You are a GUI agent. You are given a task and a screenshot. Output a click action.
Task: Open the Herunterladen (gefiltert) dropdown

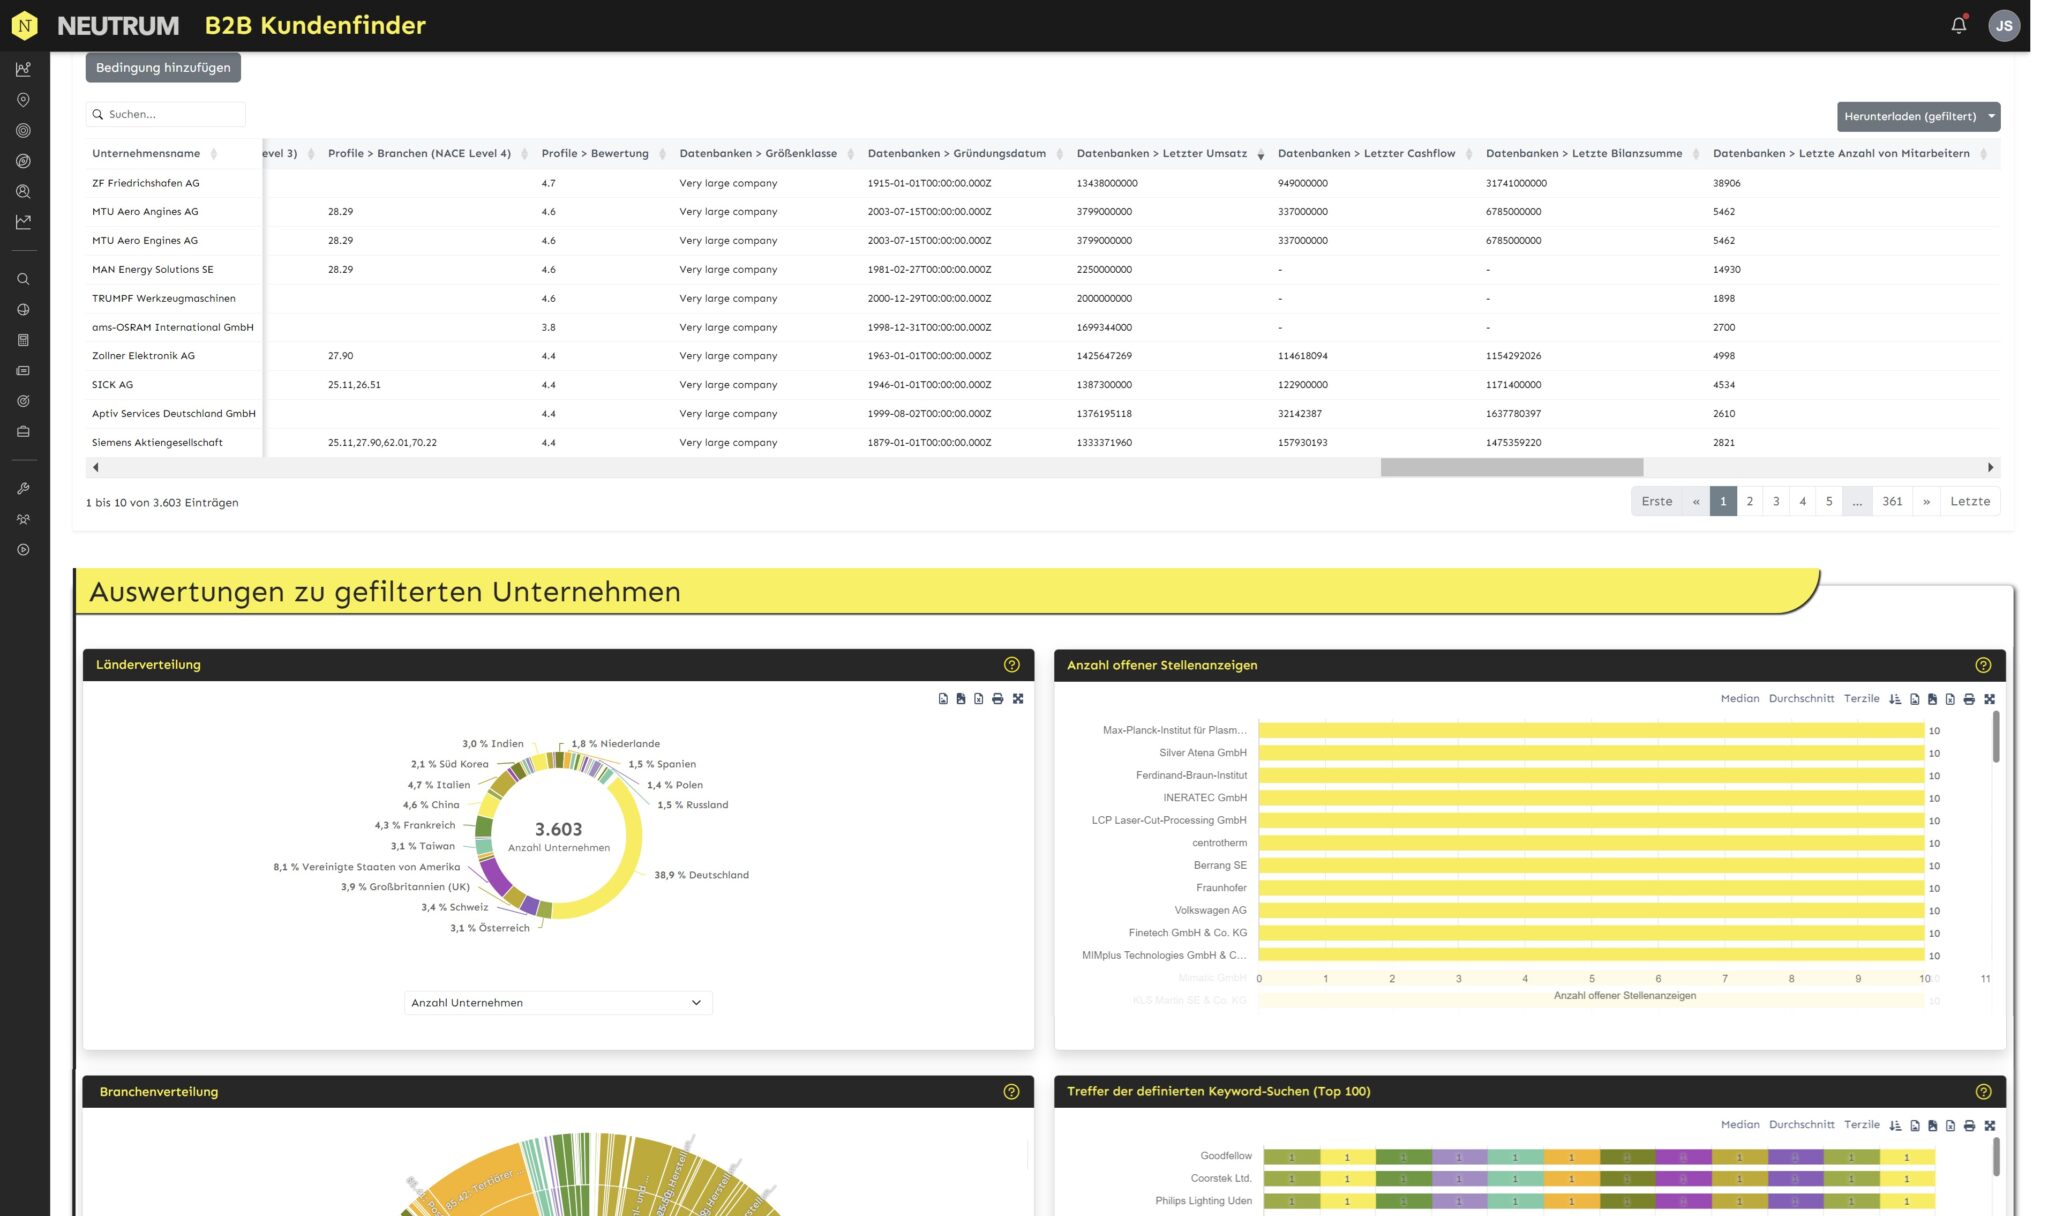click(x=1918, y=116)
